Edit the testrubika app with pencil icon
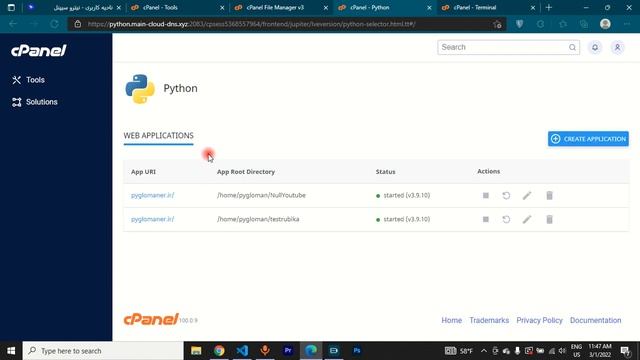 tap(527, 220)
